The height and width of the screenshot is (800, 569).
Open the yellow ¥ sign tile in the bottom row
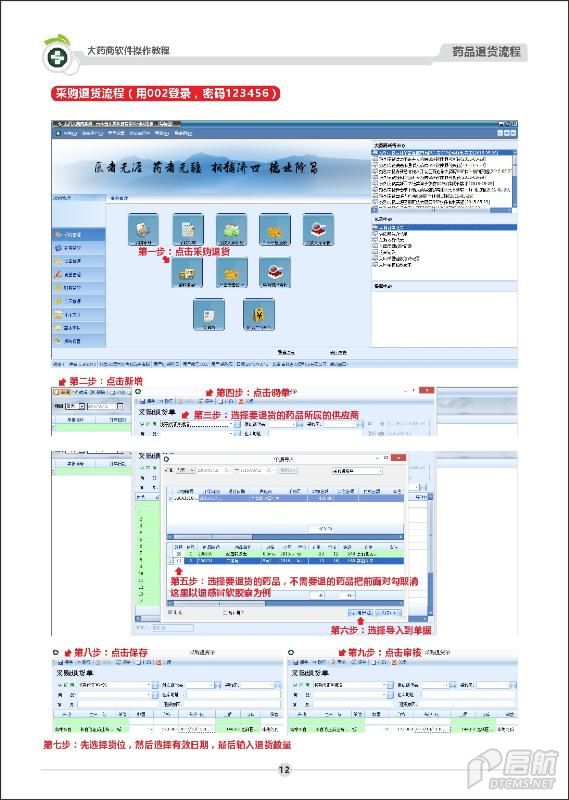pyautogui.click(x=259, y=314)
